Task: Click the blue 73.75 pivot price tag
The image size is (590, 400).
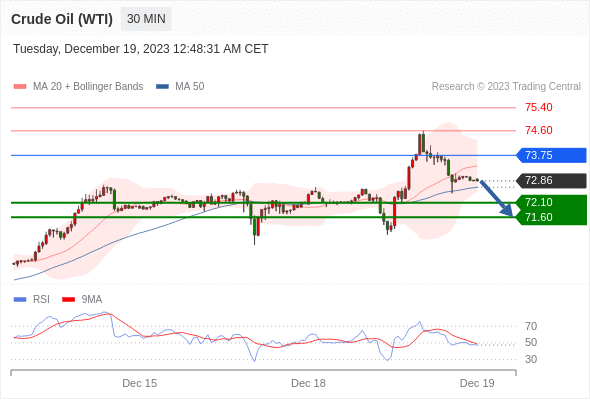Action: (x=551, y=155)
